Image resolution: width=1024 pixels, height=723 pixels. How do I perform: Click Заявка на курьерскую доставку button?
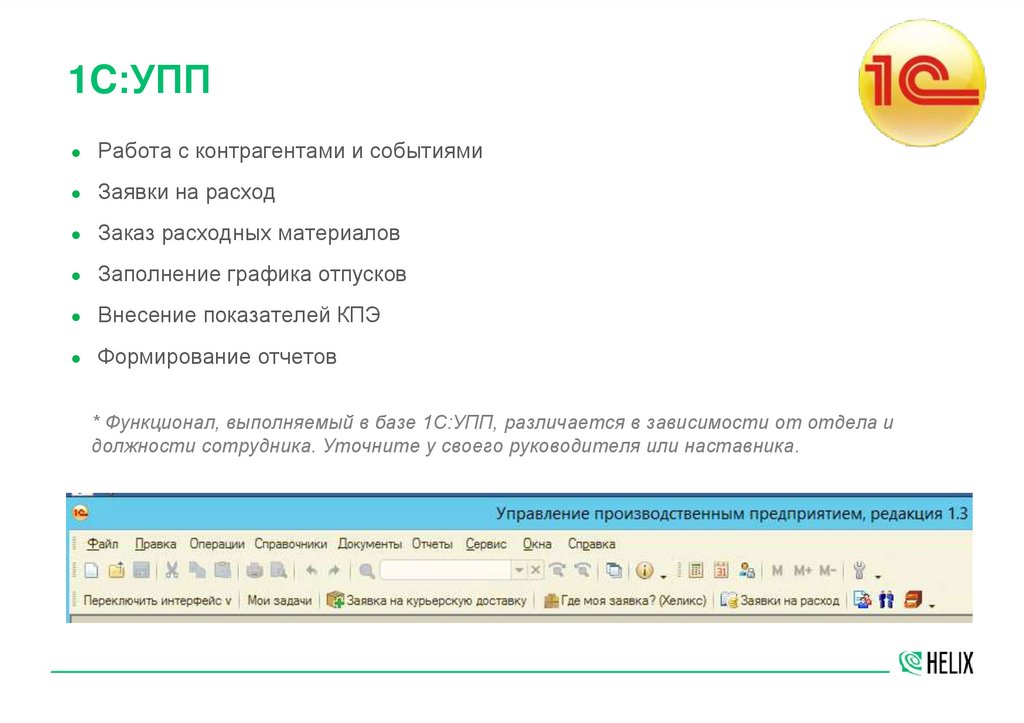click(426, 600)
